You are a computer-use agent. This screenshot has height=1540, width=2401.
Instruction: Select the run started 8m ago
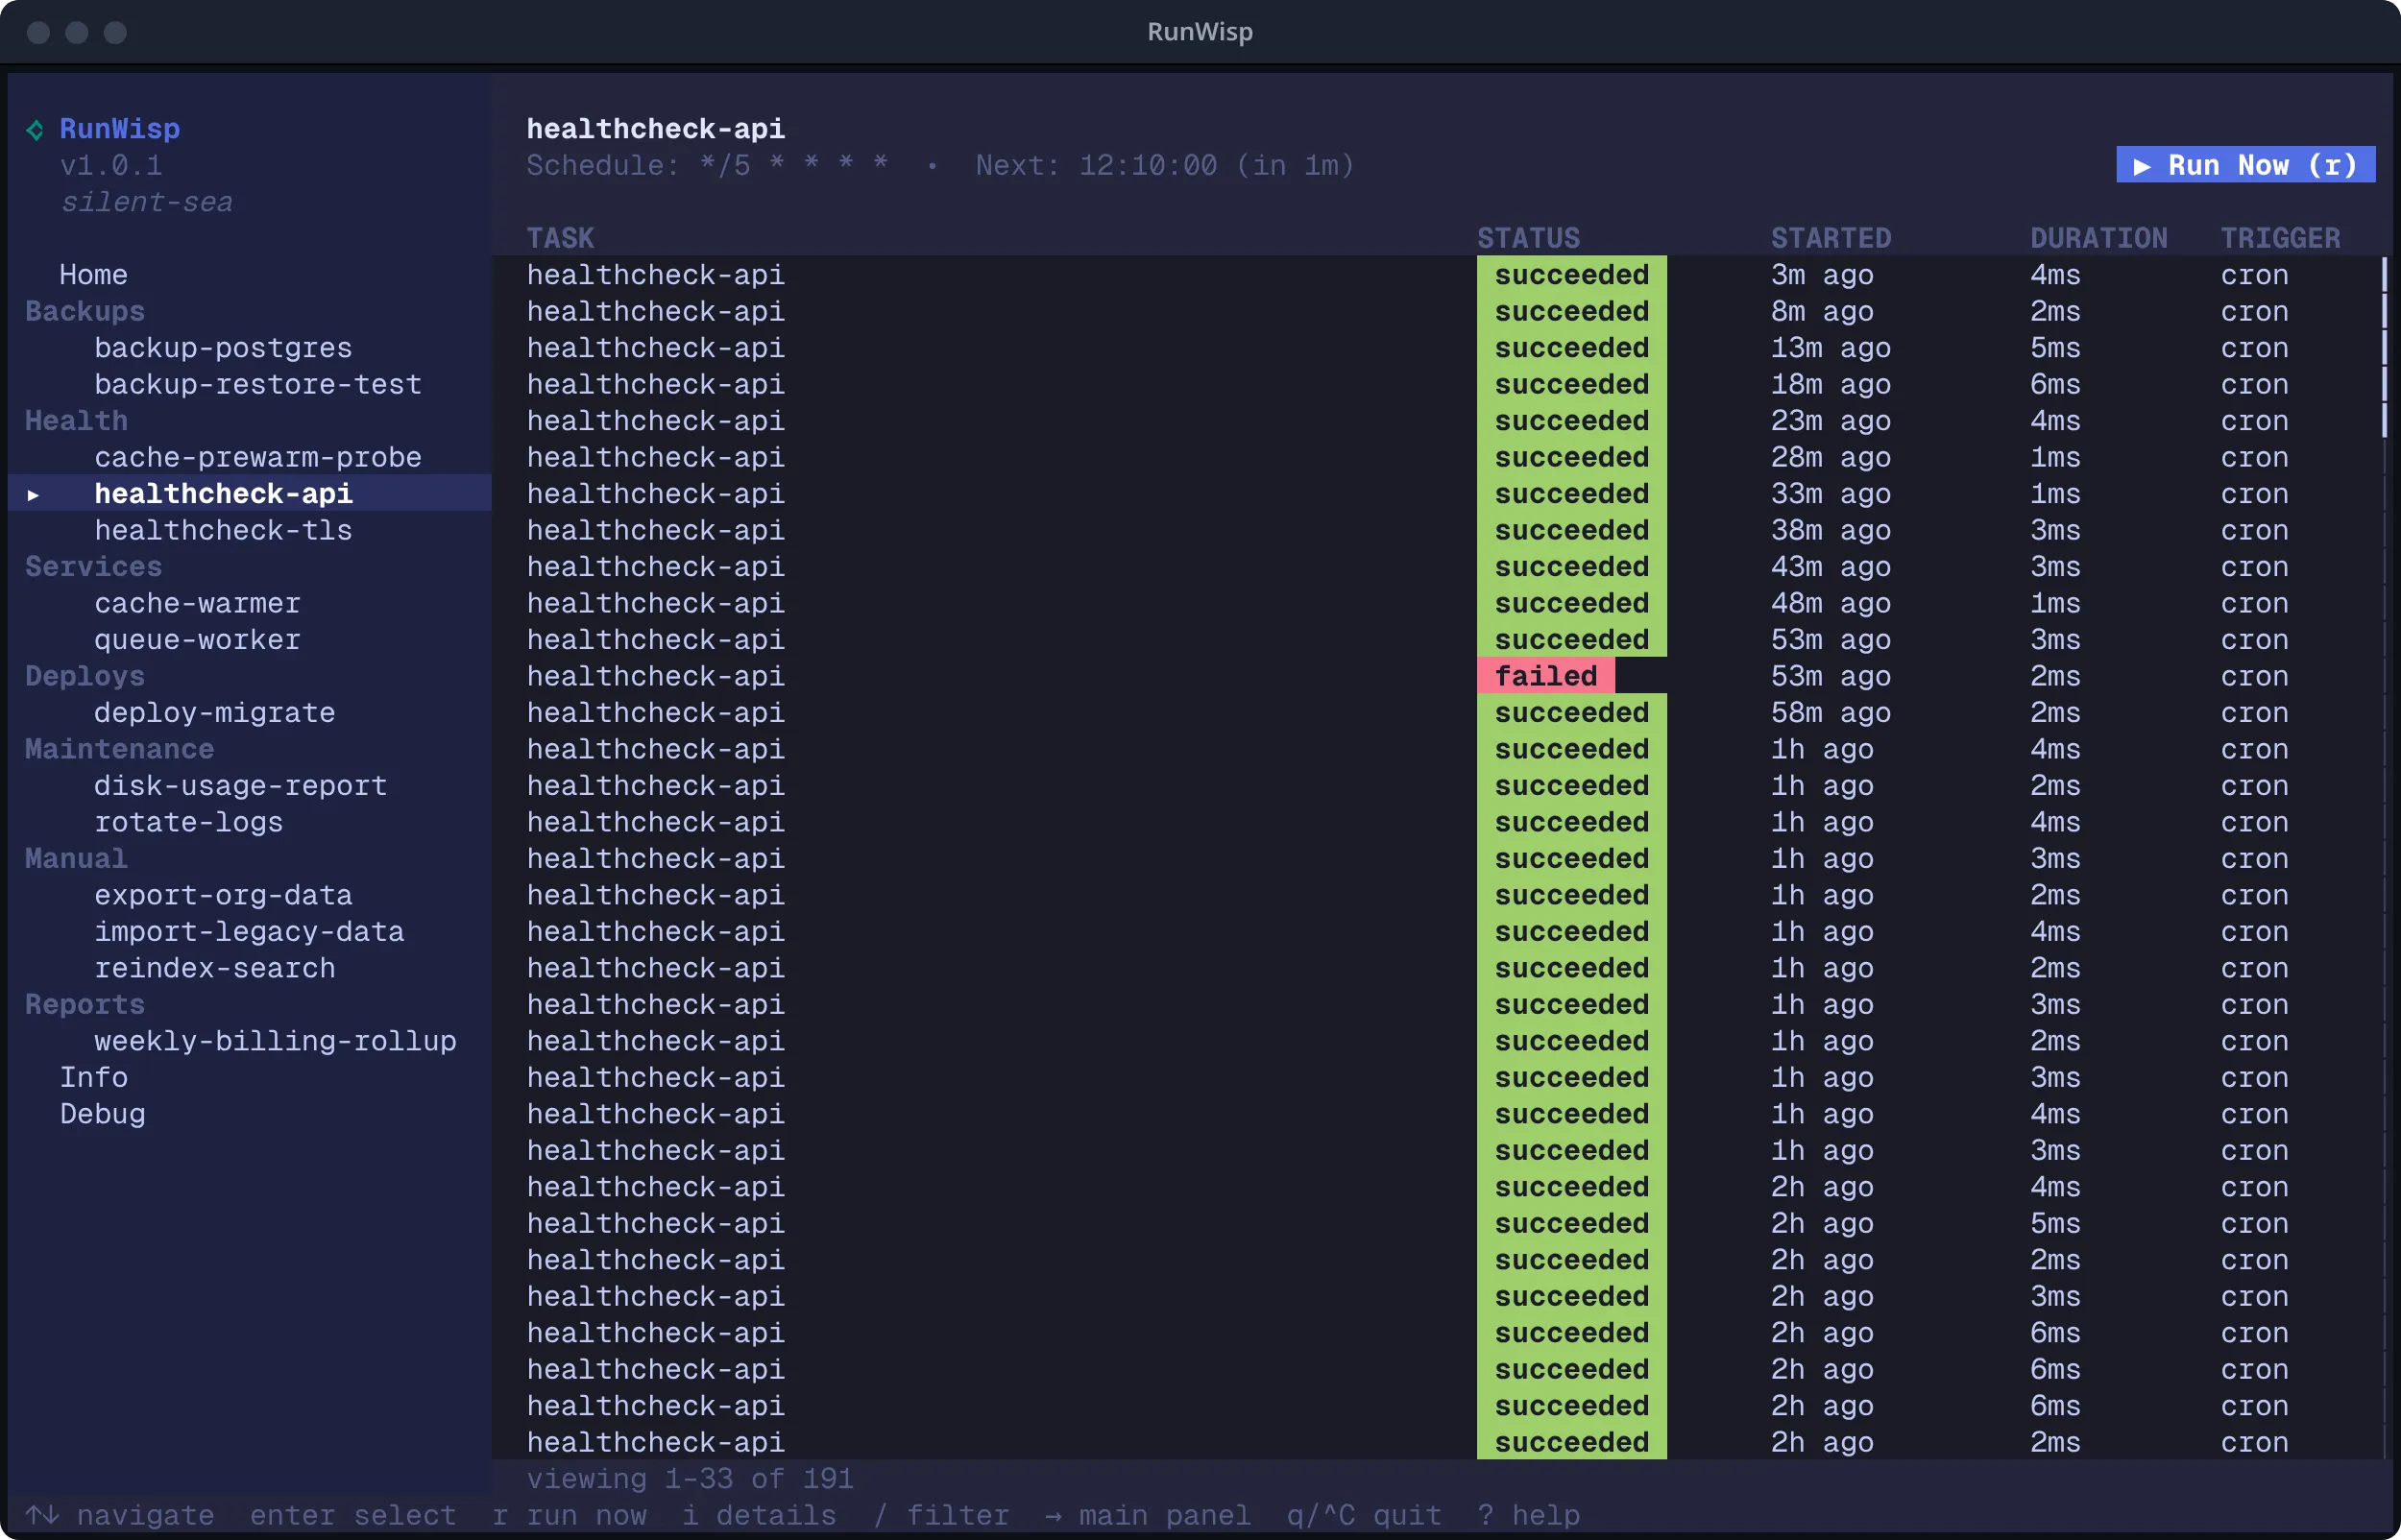1437,311
